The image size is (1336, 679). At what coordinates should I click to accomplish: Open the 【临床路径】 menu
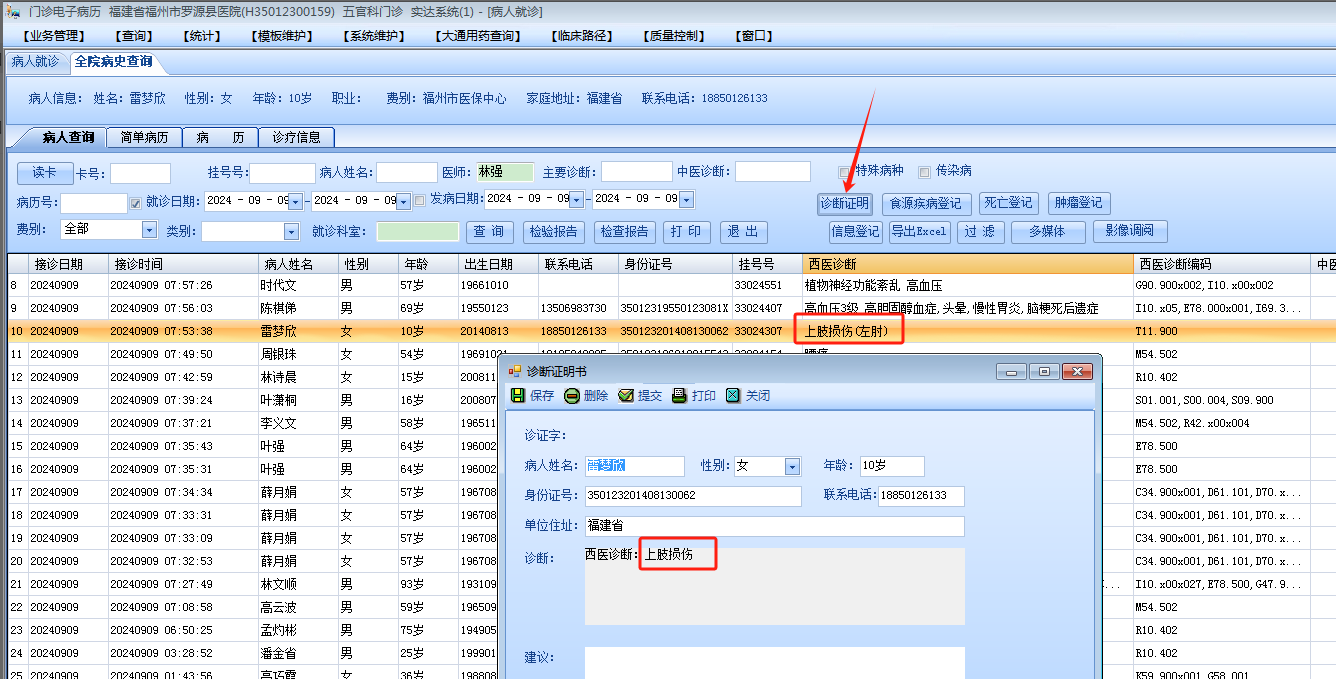(x=580, y=36)
